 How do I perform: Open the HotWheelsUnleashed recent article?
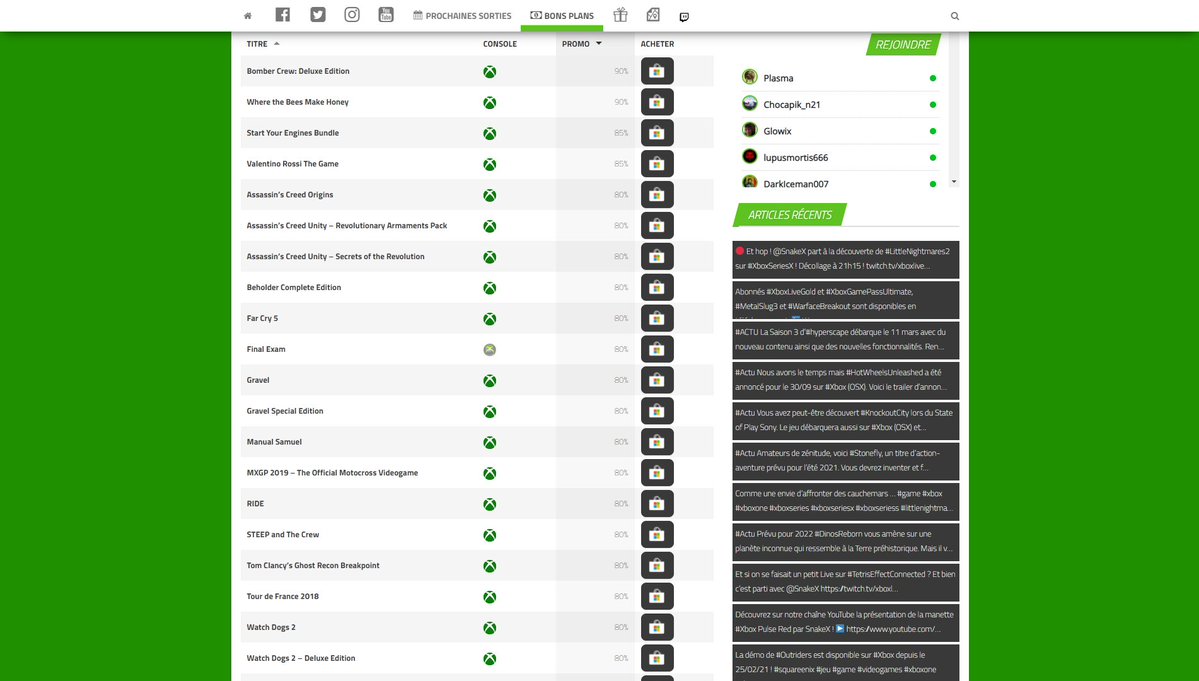pos(845,380)
